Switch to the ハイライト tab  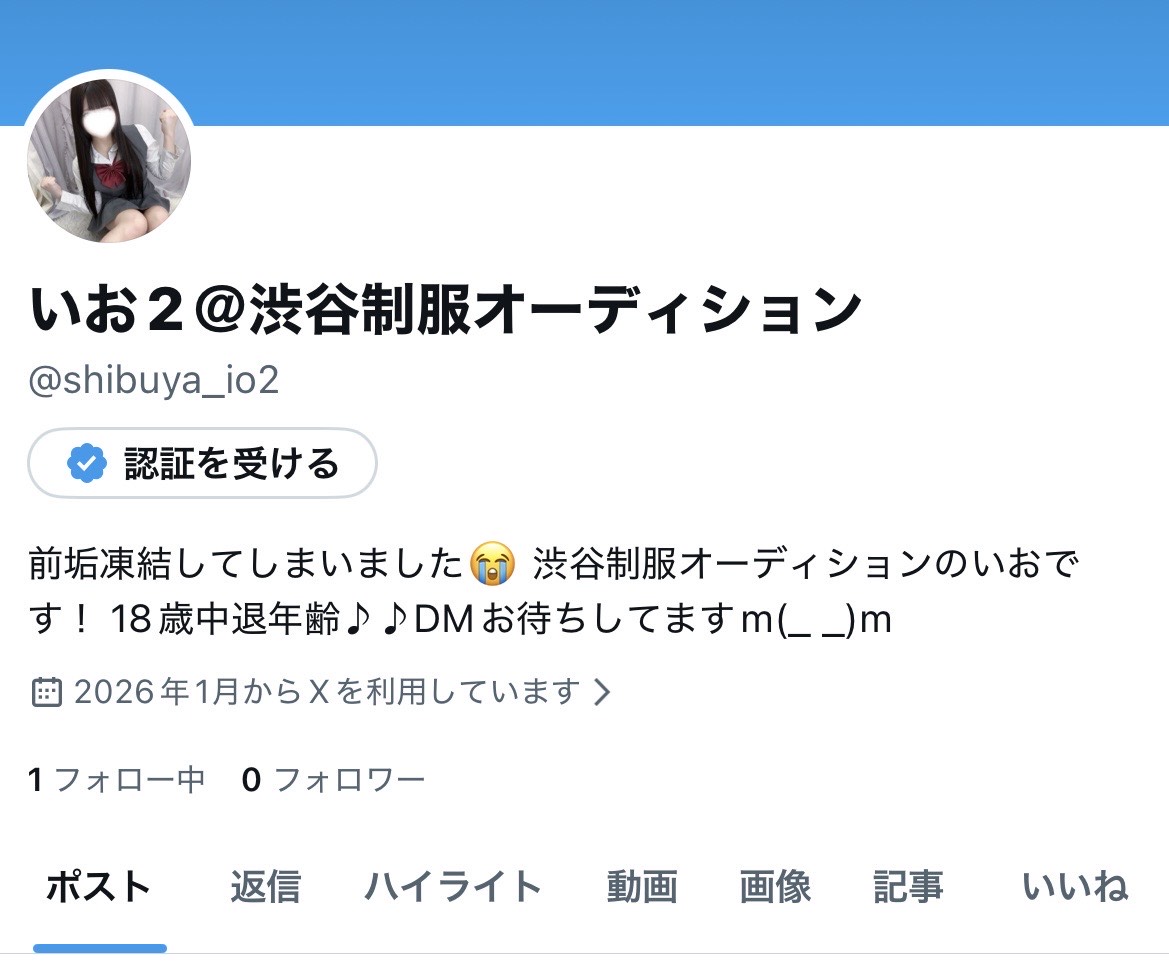click(453, 886)
